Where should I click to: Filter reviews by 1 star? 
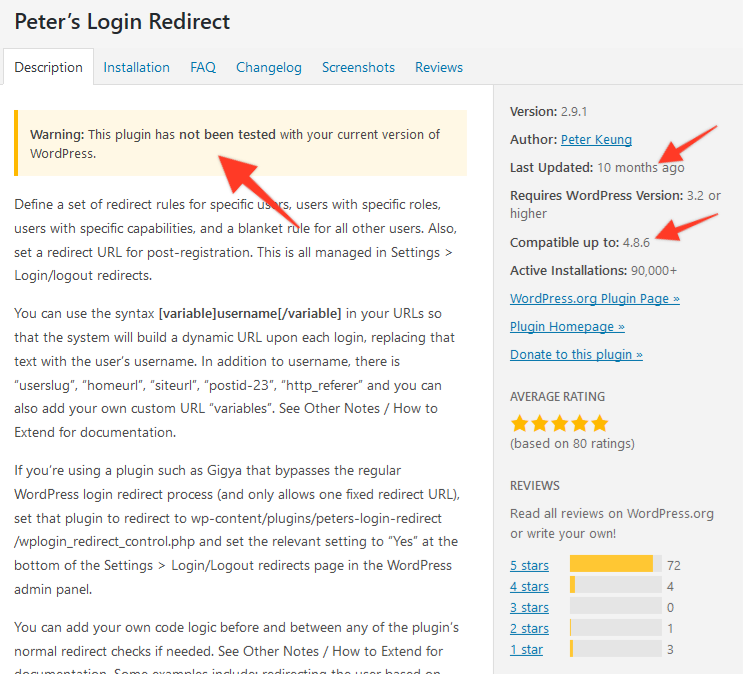(x=526, y=649)
